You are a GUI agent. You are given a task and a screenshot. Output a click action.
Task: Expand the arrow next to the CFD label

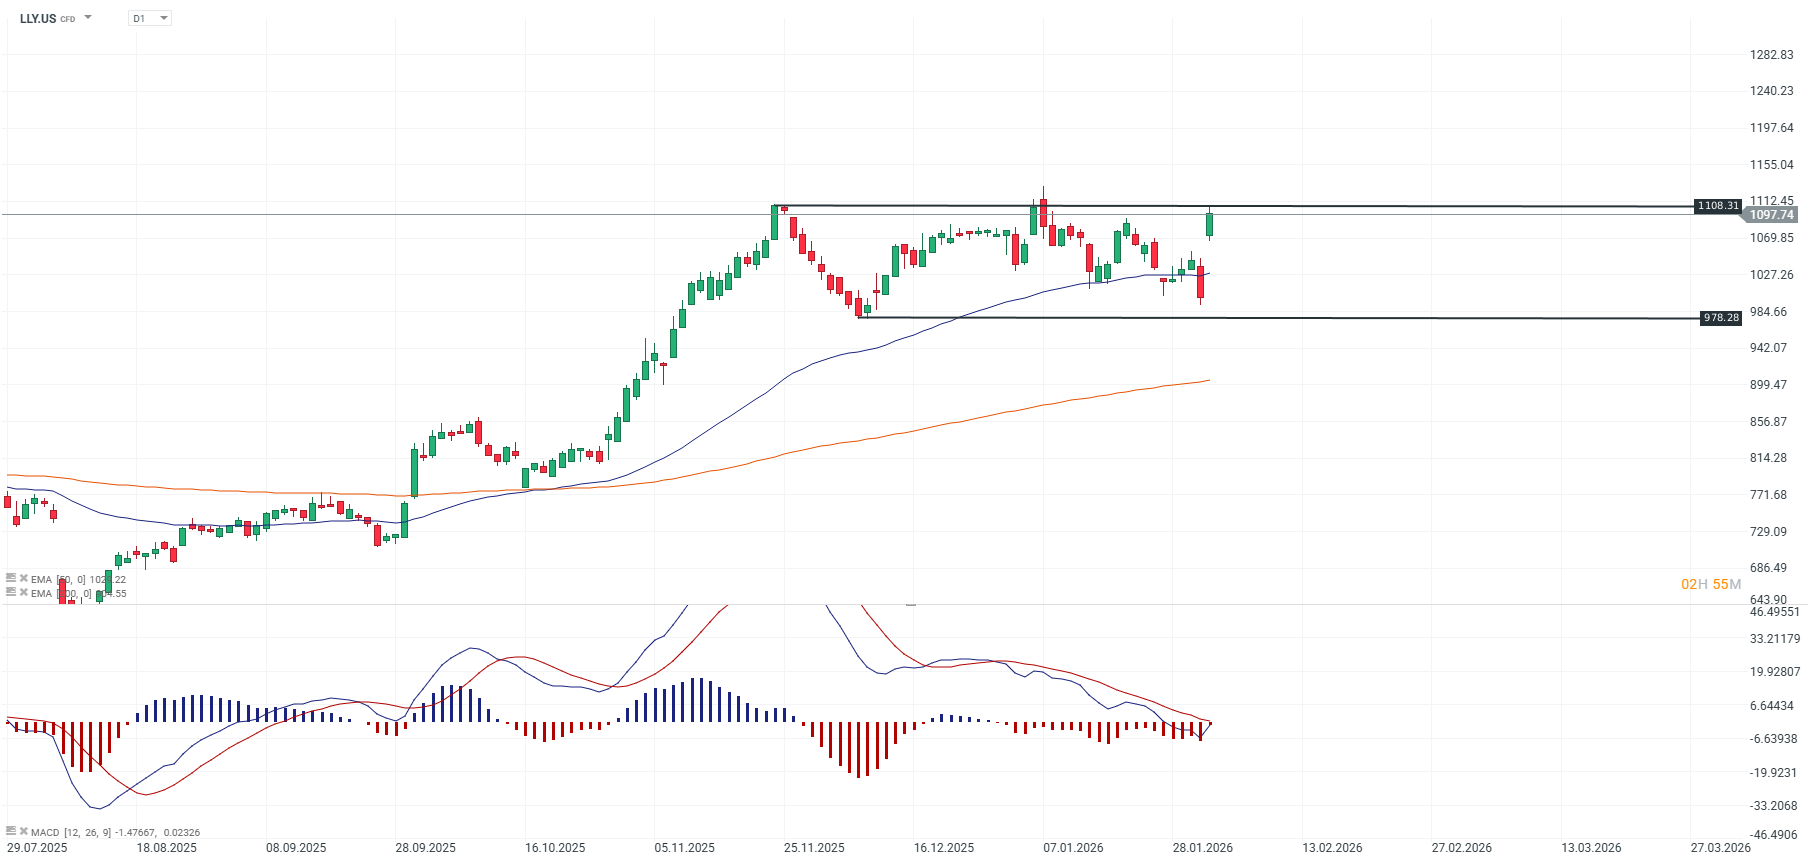pos(88,17)
